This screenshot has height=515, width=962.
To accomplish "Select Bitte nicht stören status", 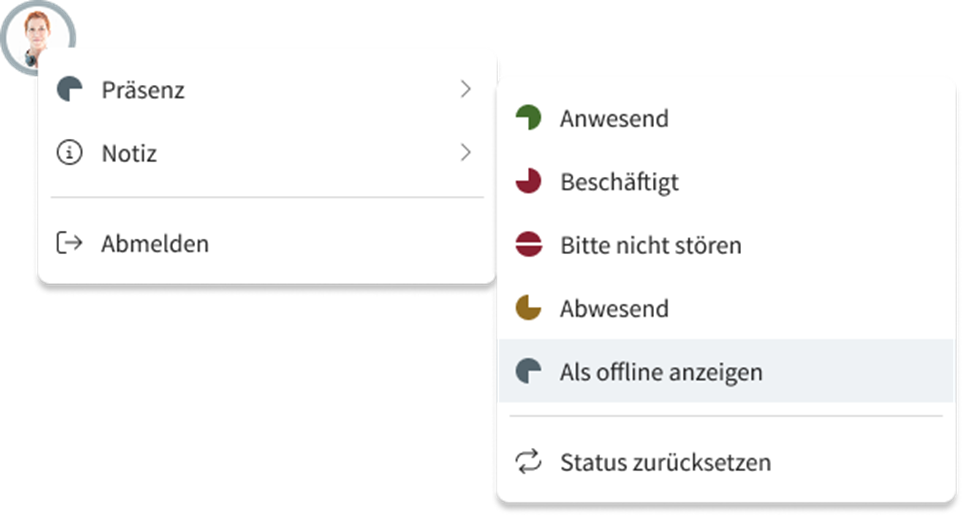I will 650,245.
